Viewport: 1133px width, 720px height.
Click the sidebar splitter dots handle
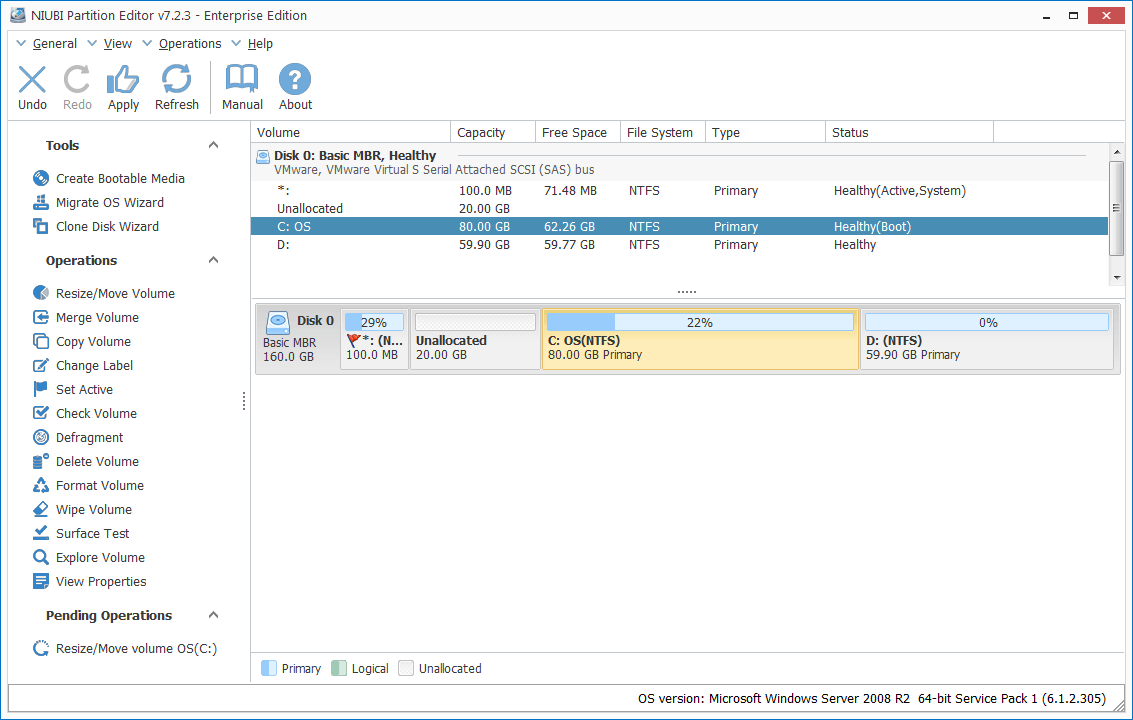(244, 401)
